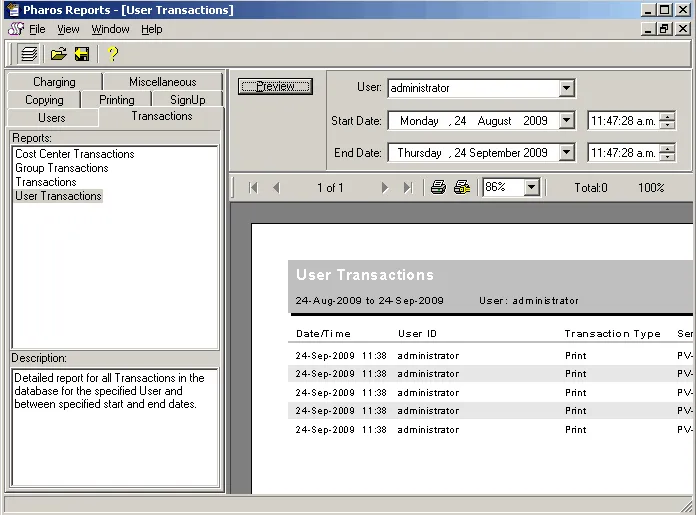Open the Help menu

(x=151, y=29)
